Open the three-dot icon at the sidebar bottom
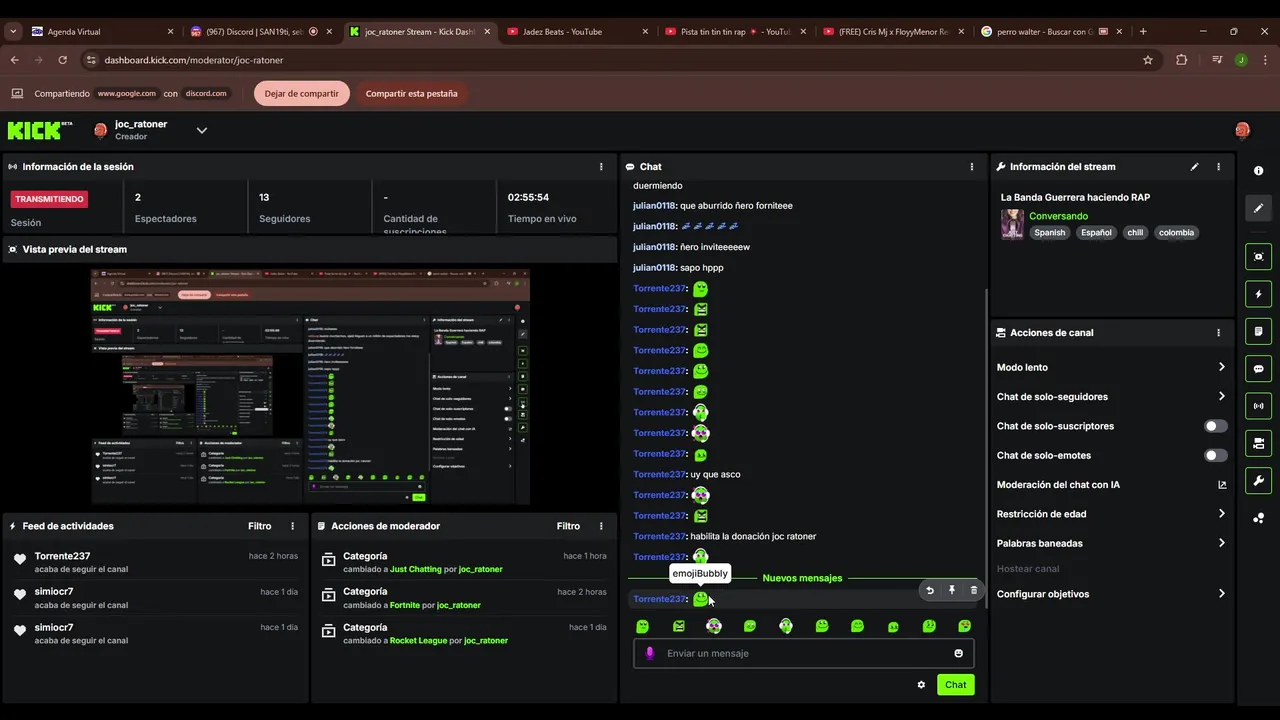The height and width of the screenshot is (720, 1280). click(x=1258, y=517)
